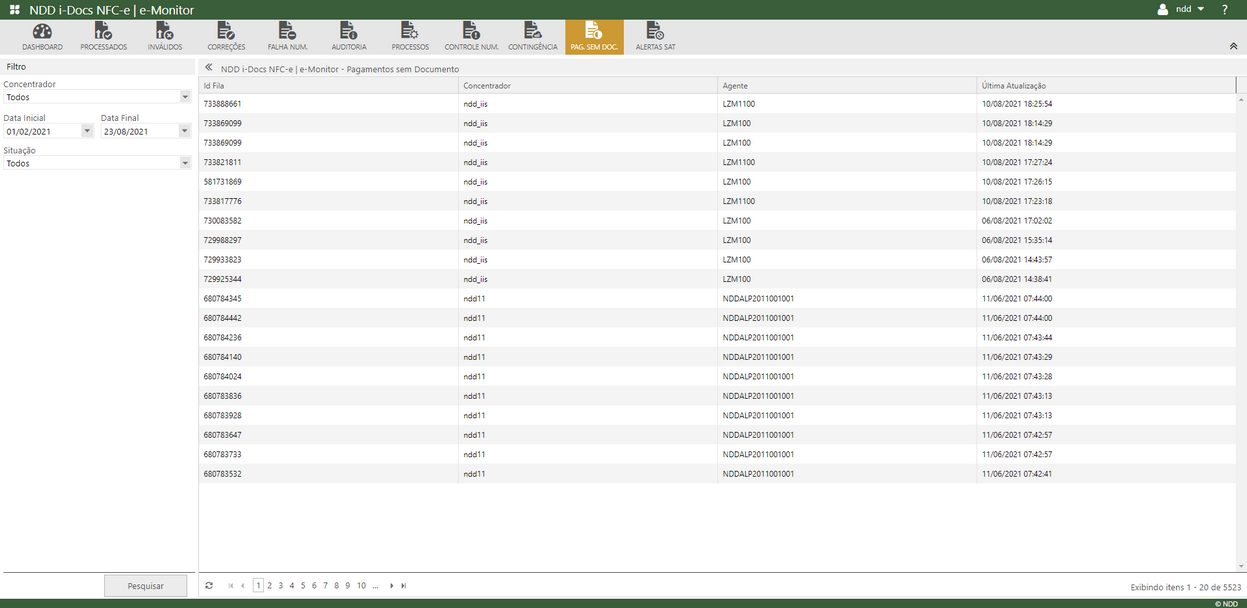
Task: Open the Inválidos section
Action: pyautogui.click(x=164, y=37)
